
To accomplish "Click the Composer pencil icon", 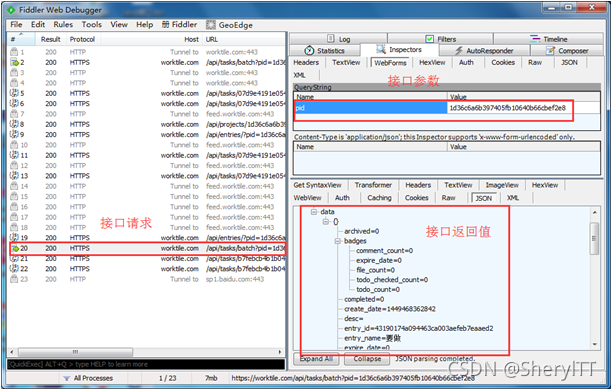I will (x=550, y=50).
